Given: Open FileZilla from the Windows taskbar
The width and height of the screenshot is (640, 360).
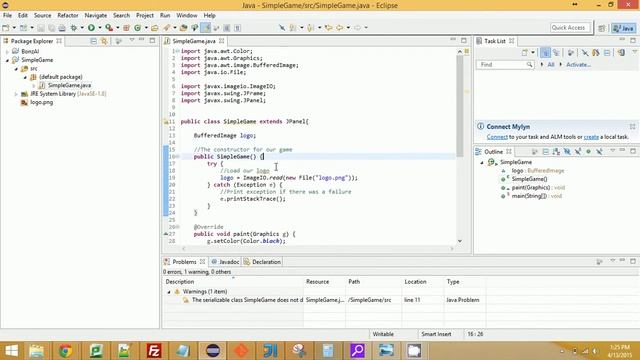Looking at the screenshot, I should [x=154, y=351].
